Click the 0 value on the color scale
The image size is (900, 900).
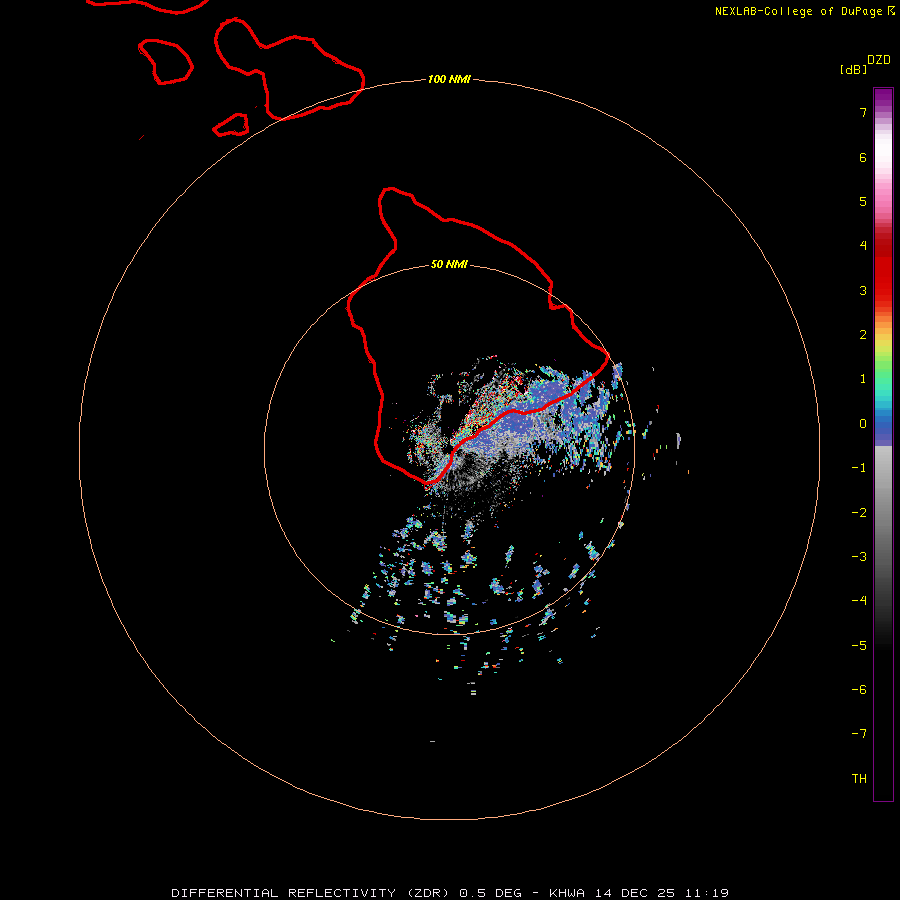pos(863,424)
